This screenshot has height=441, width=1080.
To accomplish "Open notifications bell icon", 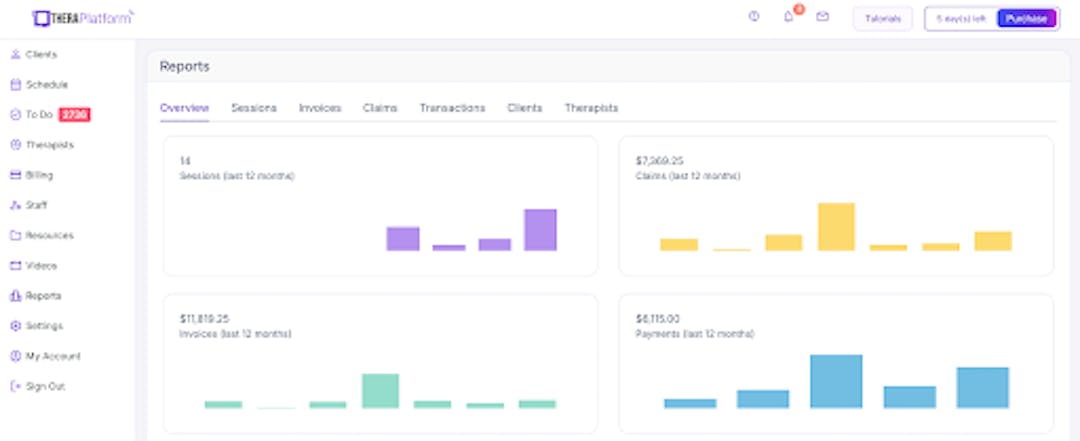I will [x=788, y=17].
